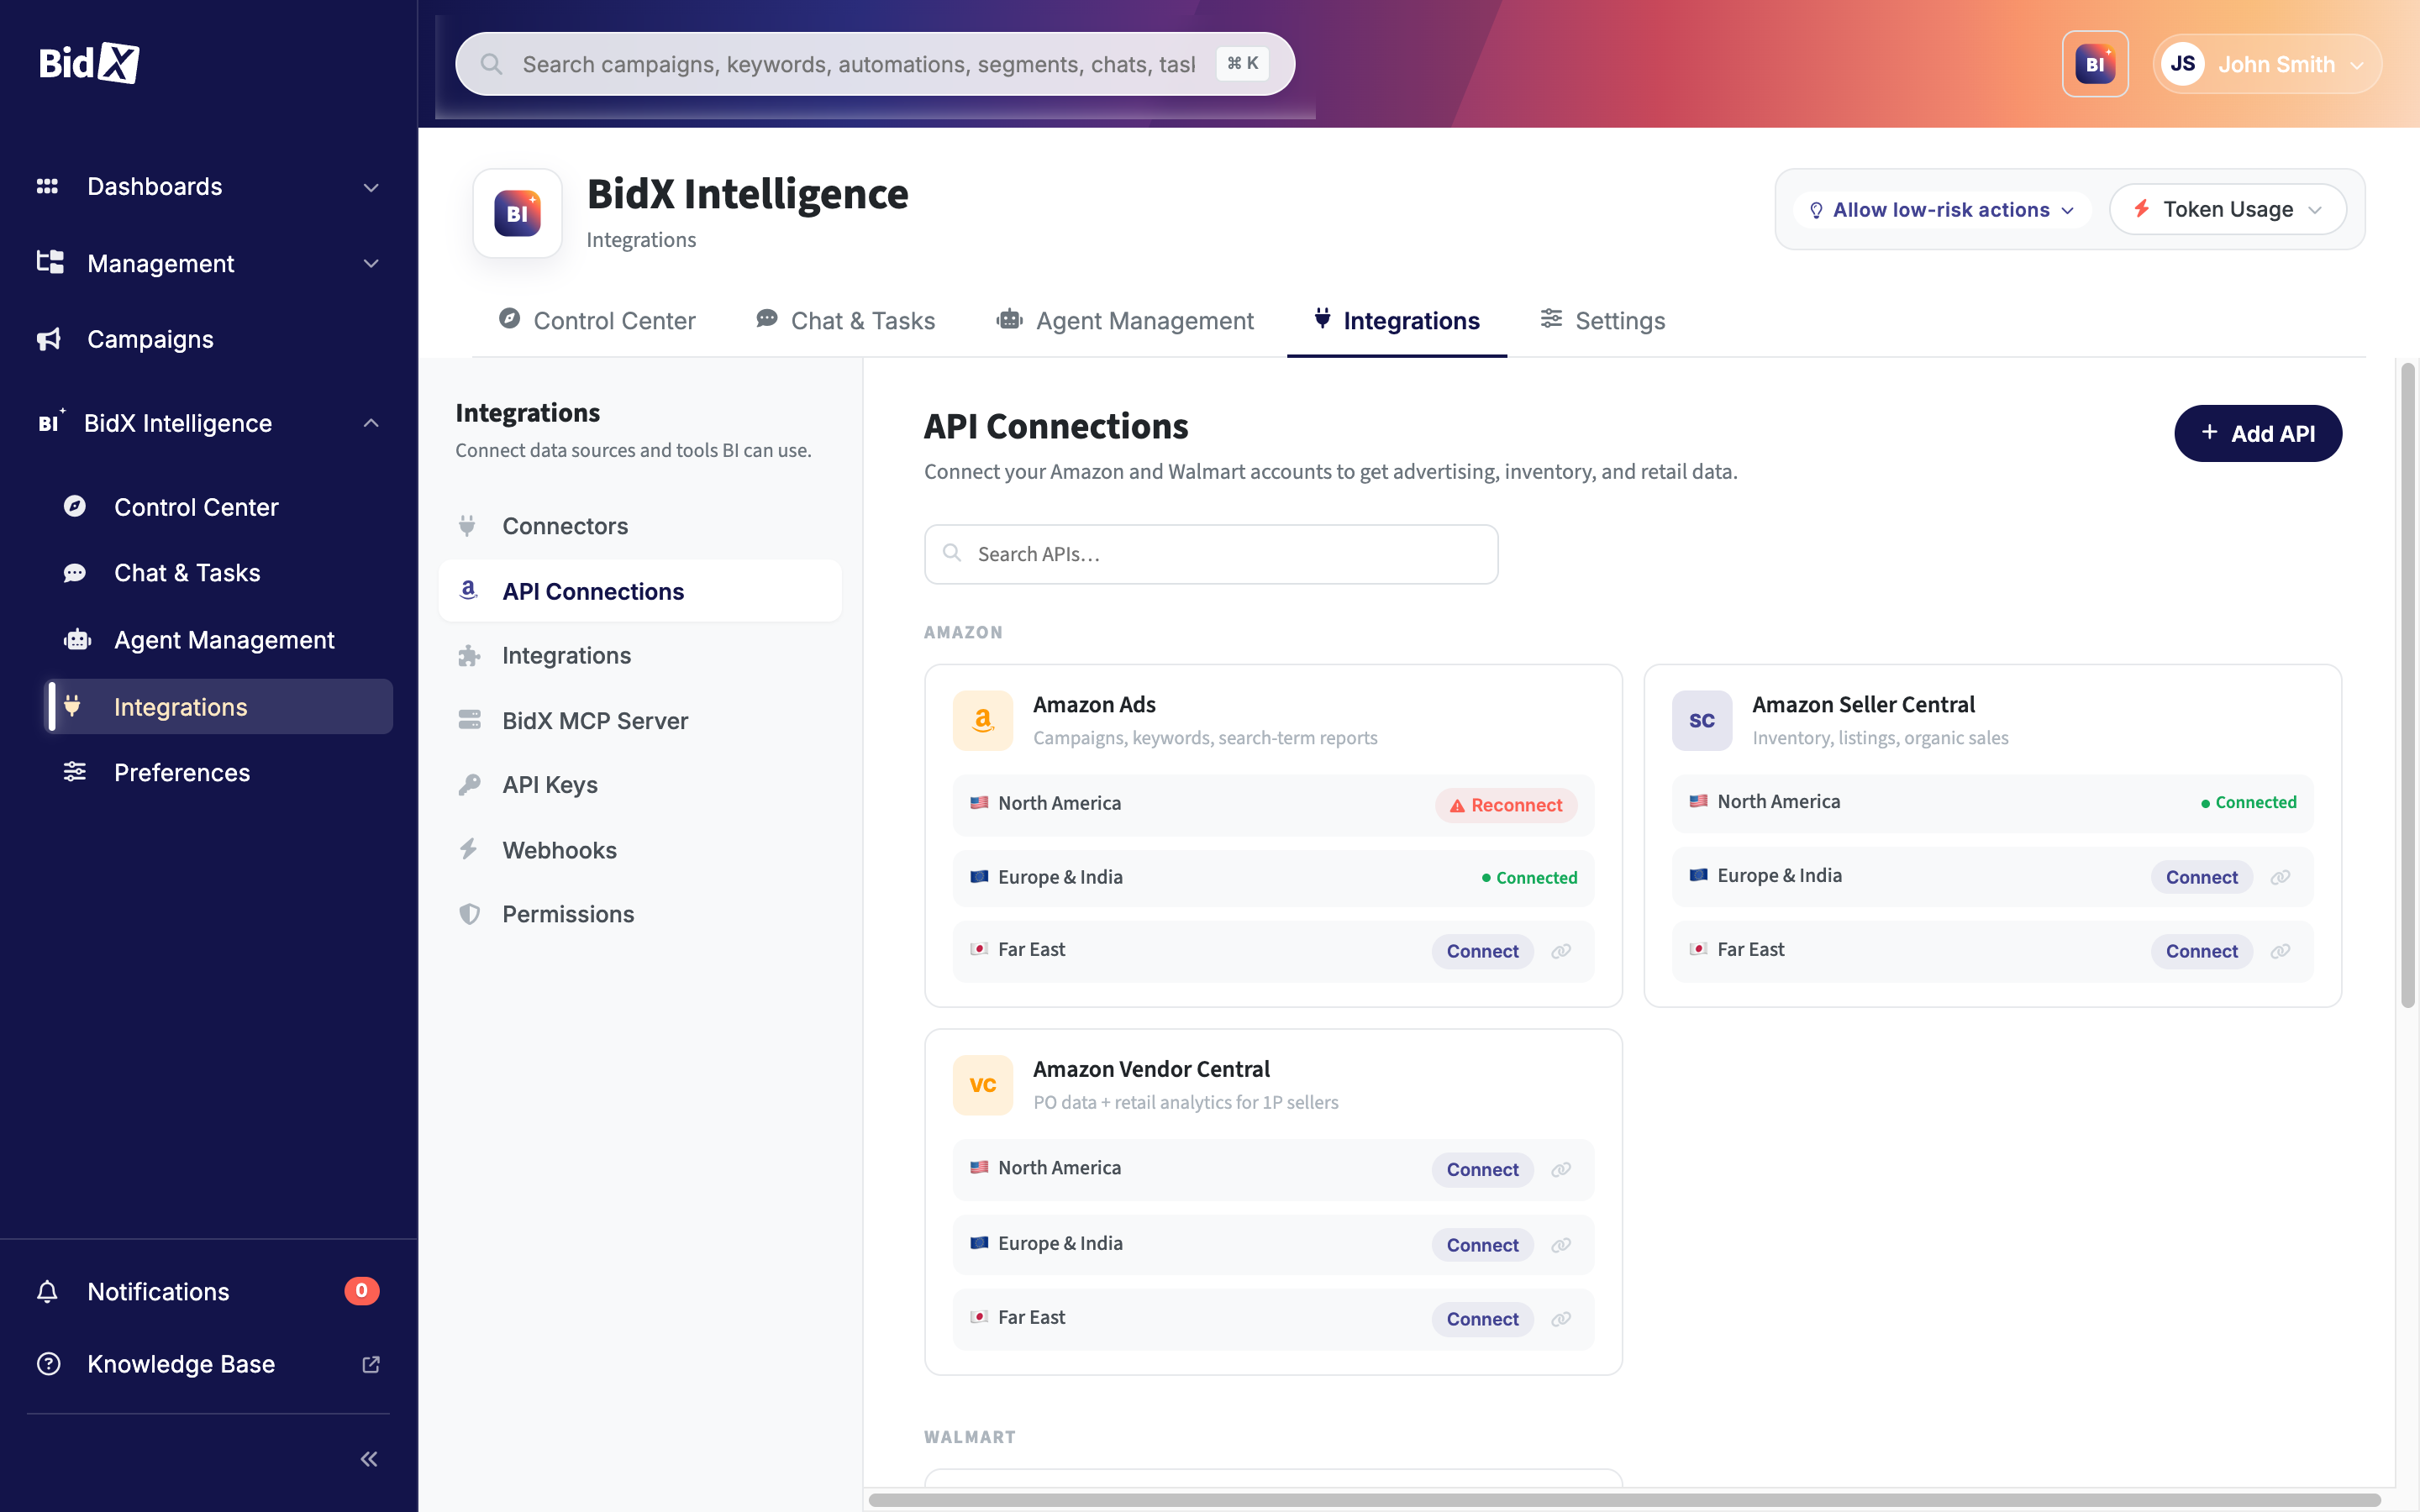
Task: Expand the Management menu chevron
Action: (x=371, y=263)
